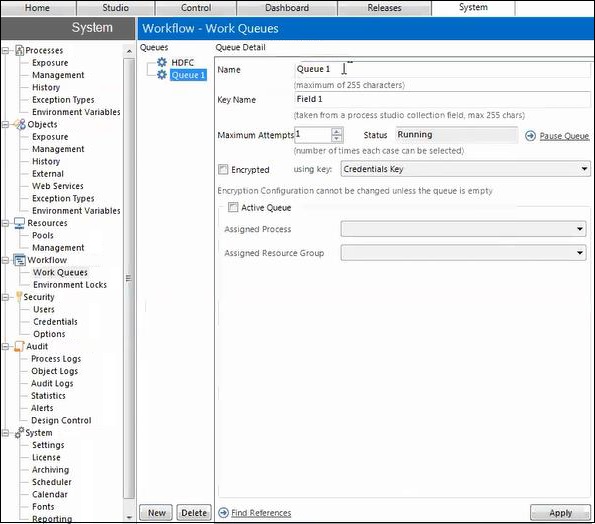Click the Pause Queue link
Screen dimensions: 595x524
tap(564, 136)
